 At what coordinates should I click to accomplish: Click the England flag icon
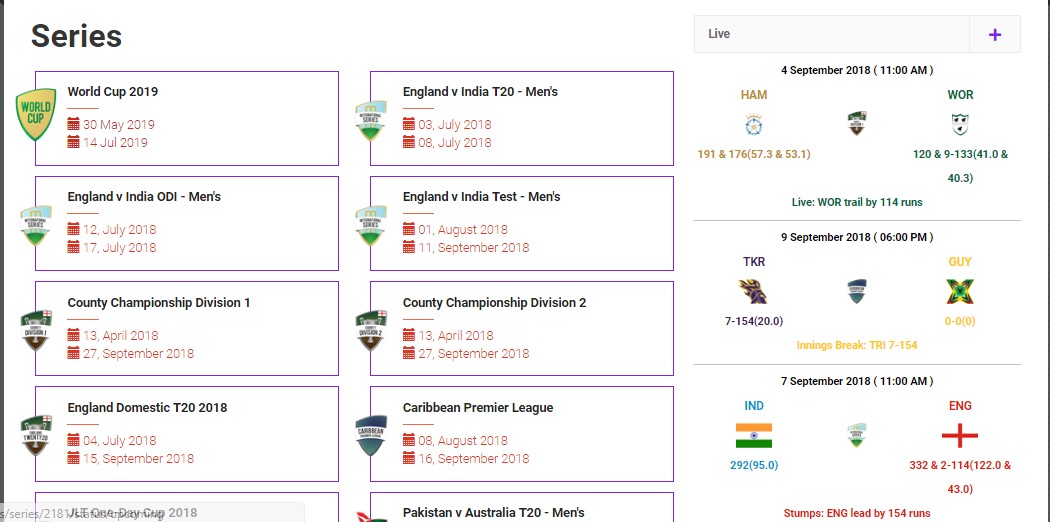[x=960, y=436]
